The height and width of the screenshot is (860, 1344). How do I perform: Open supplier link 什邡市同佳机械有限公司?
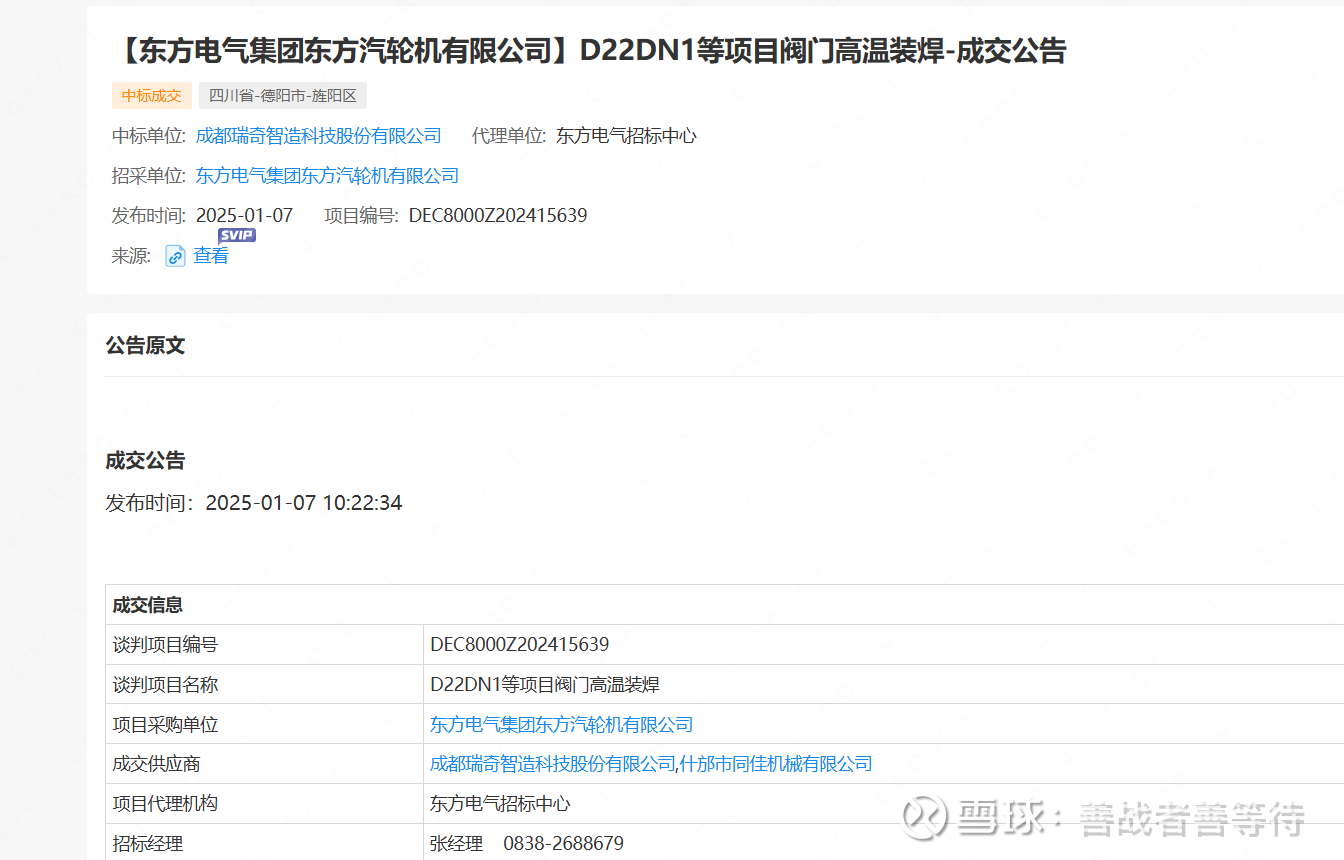coord(776,764)
